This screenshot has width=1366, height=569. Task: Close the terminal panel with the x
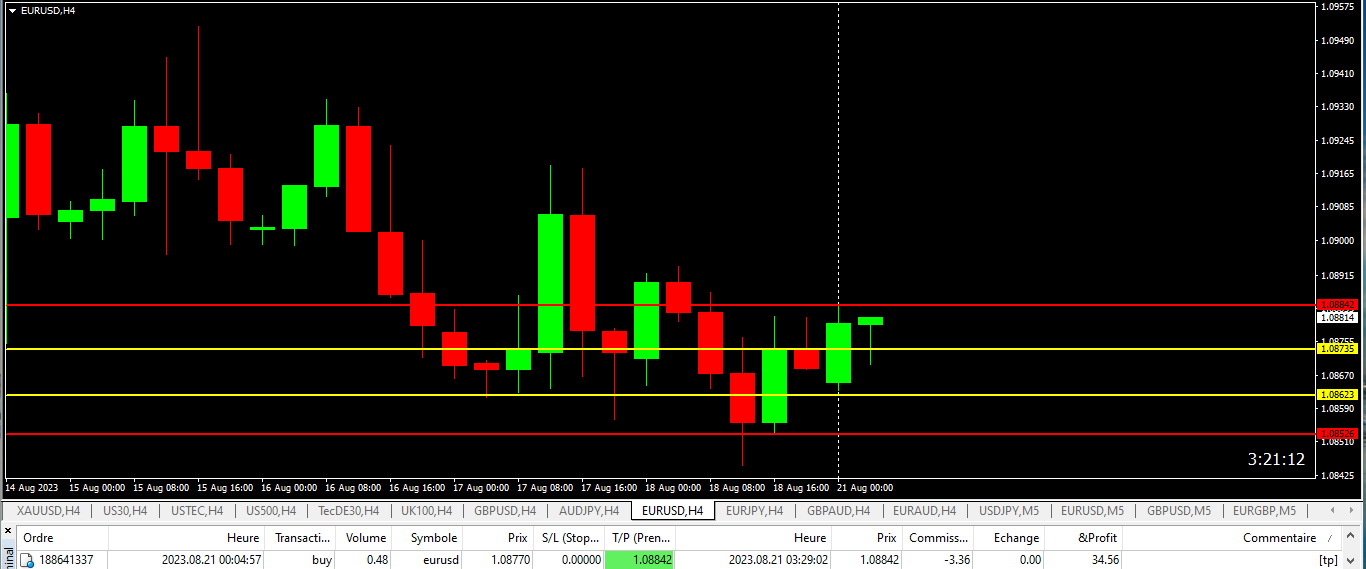coord(8,530)
